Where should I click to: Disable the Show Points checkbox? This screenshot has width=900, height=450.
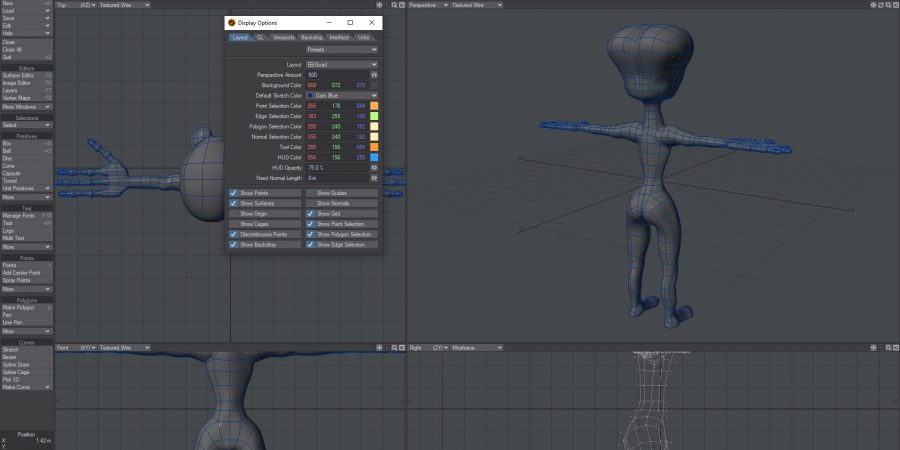pos(234,192)
